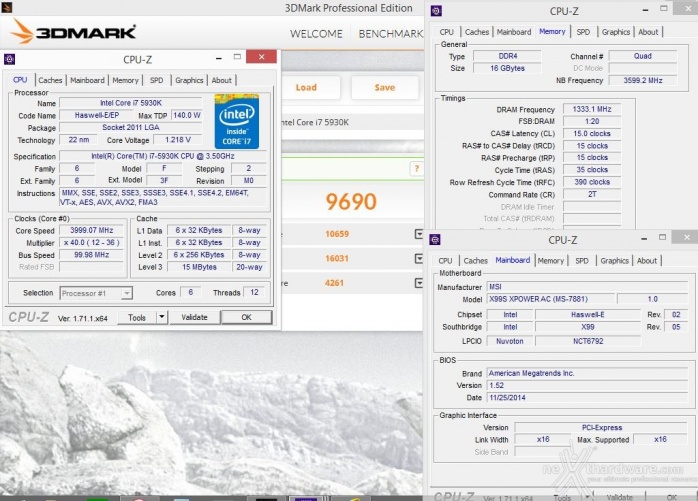Image resolution: width=698 pixels, height=501 pixels.
Task: Click the Core Speed value 3999.07 MHz
Action: point(92,230)
